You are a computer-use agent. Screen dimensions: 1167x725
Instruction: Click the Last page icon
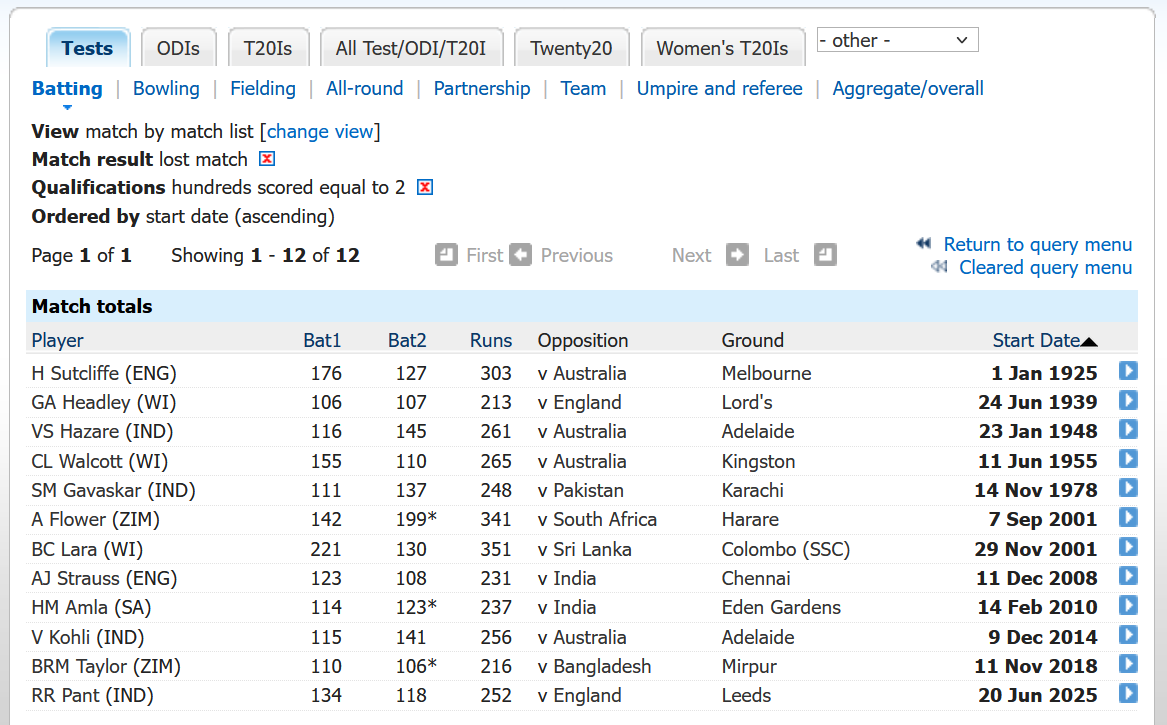pos(825,255)
